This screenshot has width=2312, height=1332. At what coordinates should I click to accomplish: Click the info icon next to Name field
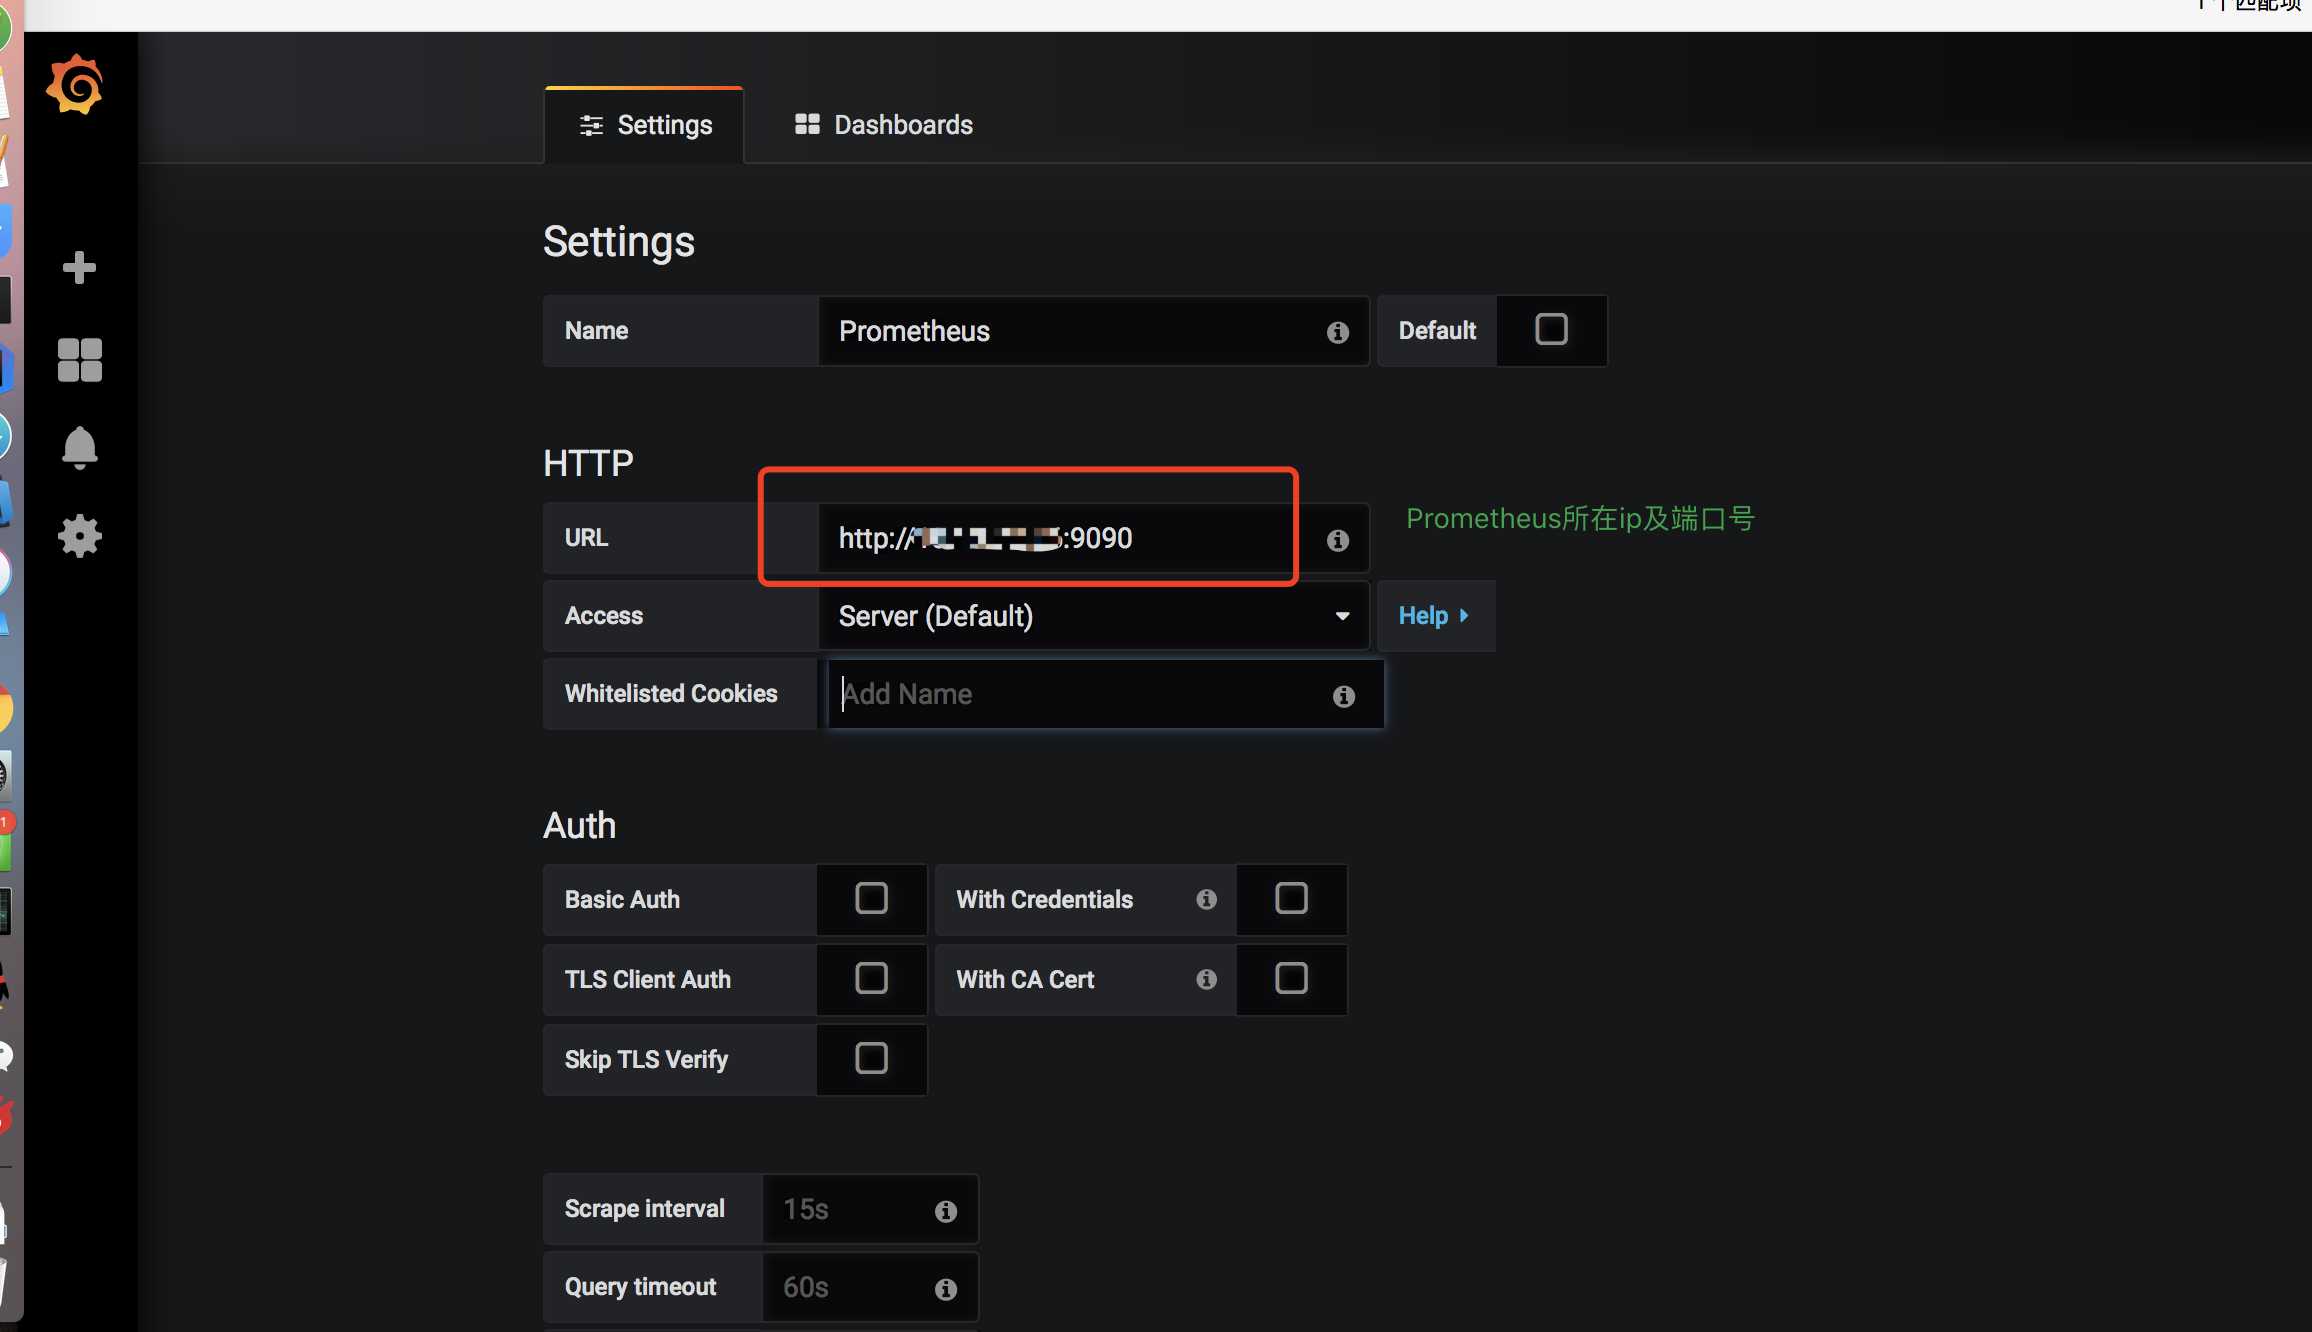click(x=1337, y=332)
